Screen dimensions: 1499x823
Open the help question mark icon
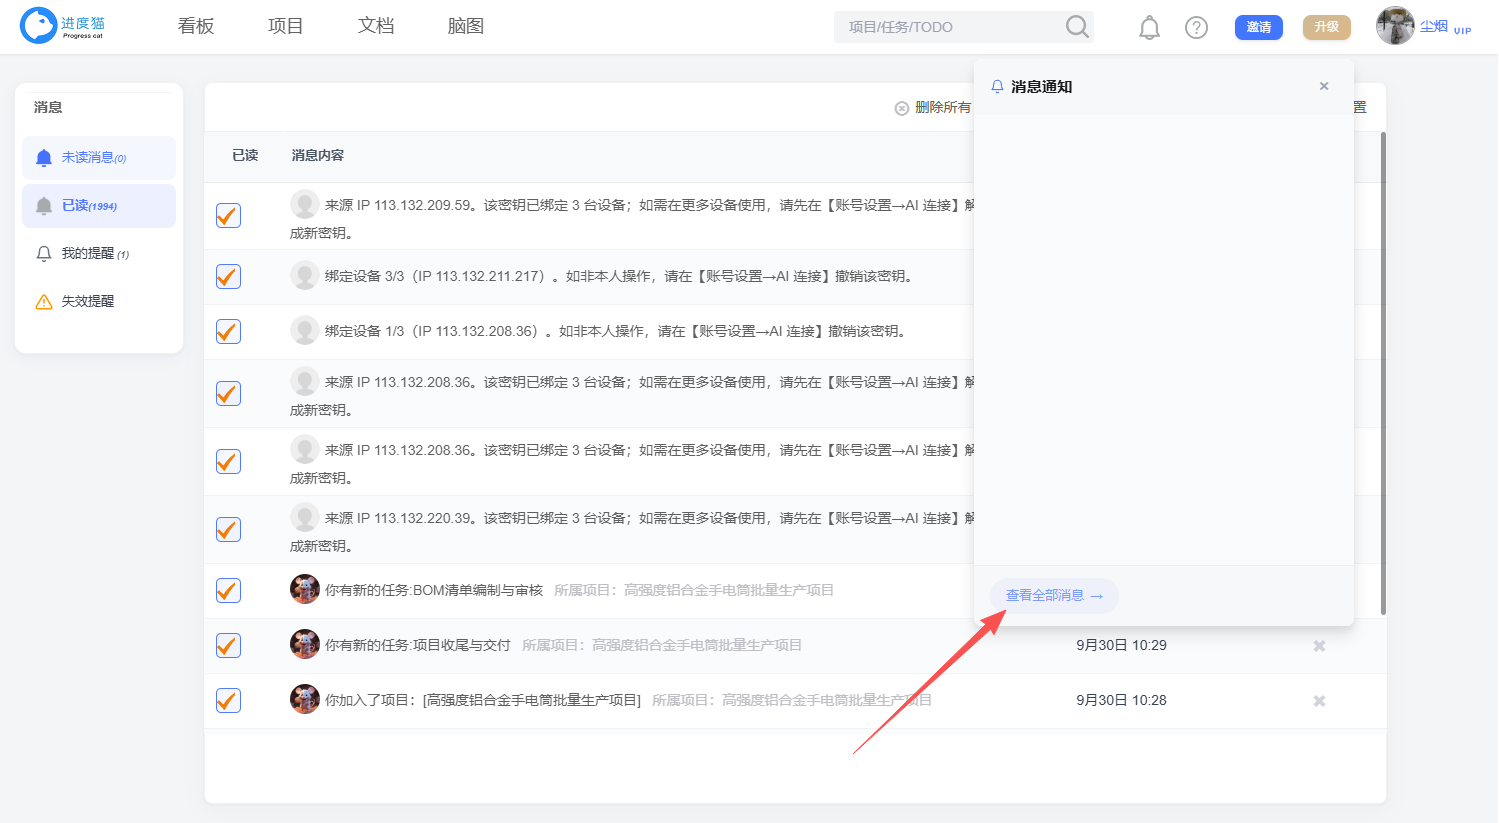(x=1196, y=28)
